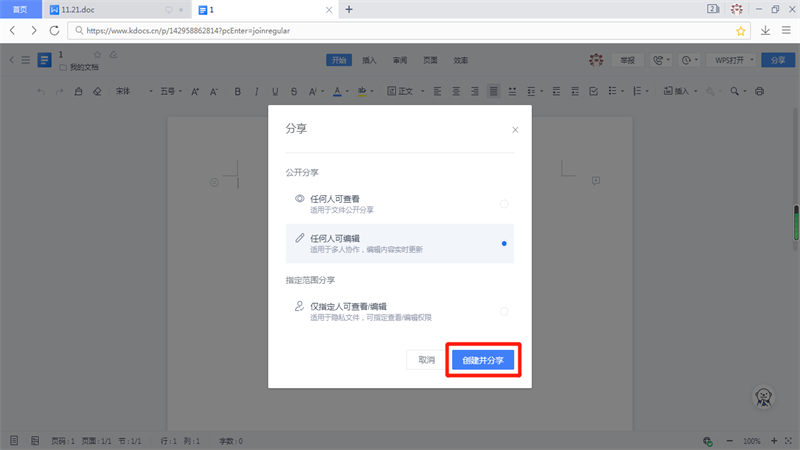Align text left
This screenshot has height=450, width=800.
pos(437,91)
